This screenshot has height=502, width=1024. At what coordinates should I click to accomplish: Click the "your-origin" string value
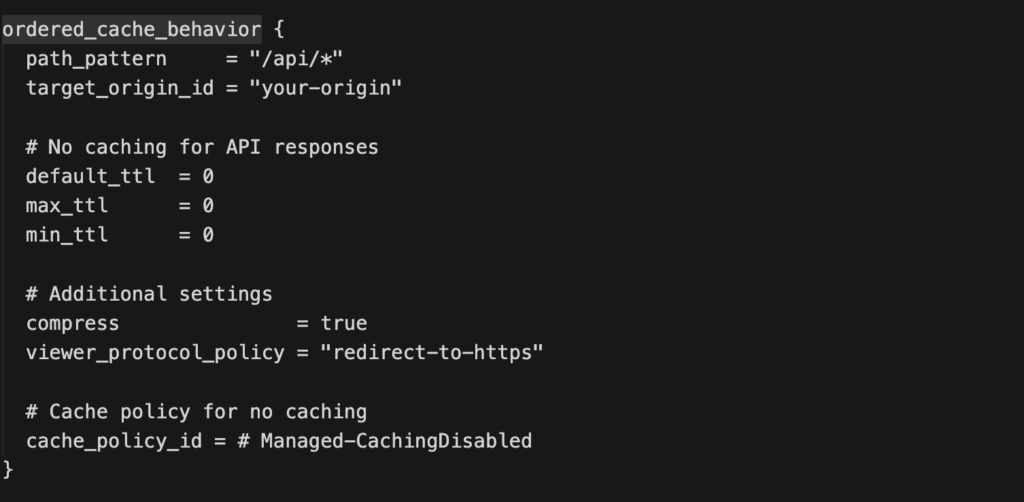[x=331, y=88]
